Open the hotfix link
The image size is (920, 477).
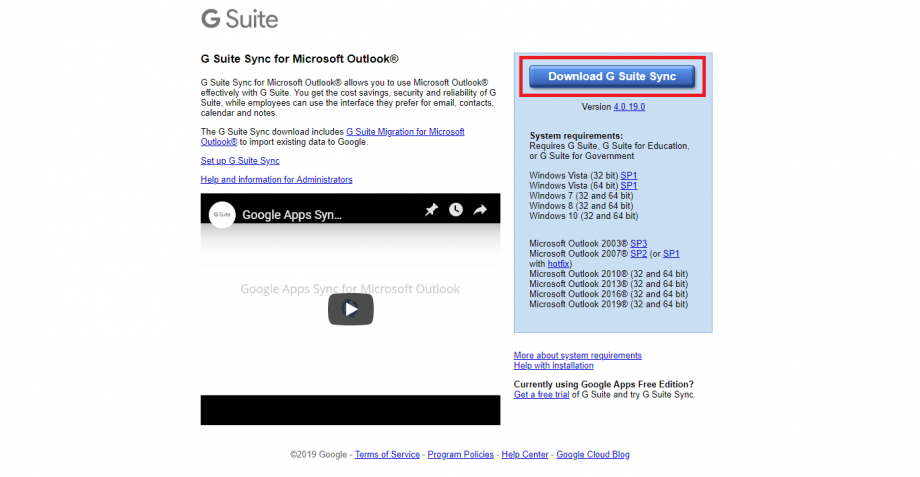[559, 264]
